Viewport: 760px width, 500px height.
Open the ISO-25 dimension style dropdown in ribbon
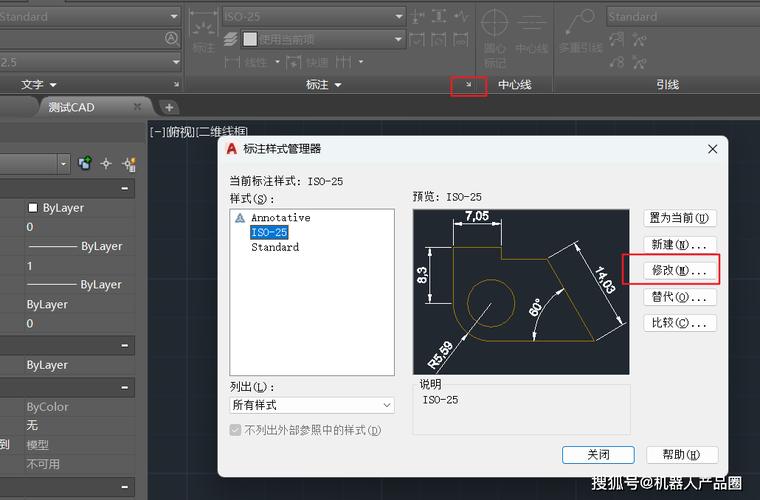[x=315, y=17]
